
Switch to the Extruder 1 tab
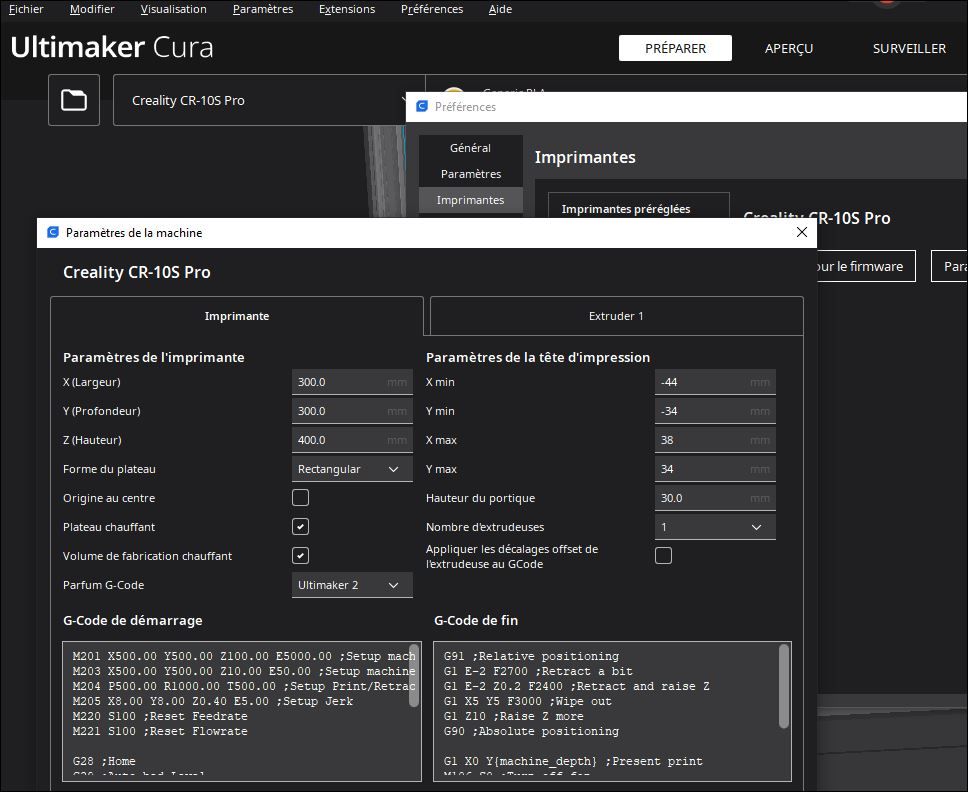coord(616,316)
